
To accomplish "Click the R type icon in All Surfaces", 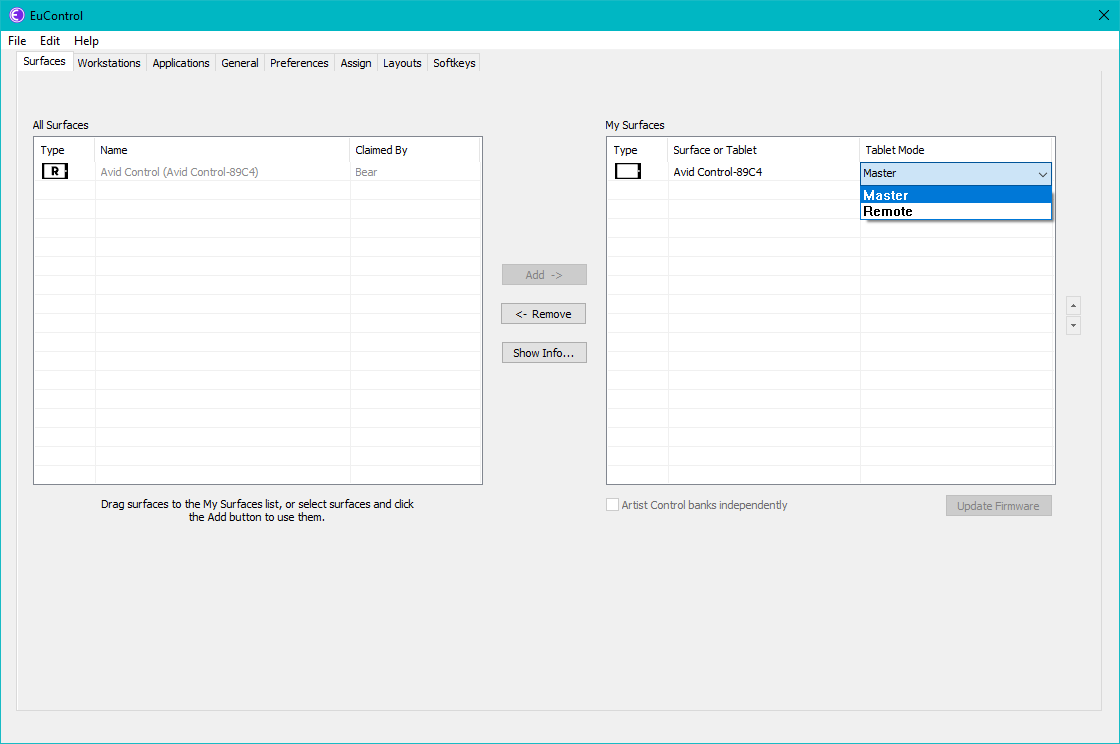I will pos(54,171).
